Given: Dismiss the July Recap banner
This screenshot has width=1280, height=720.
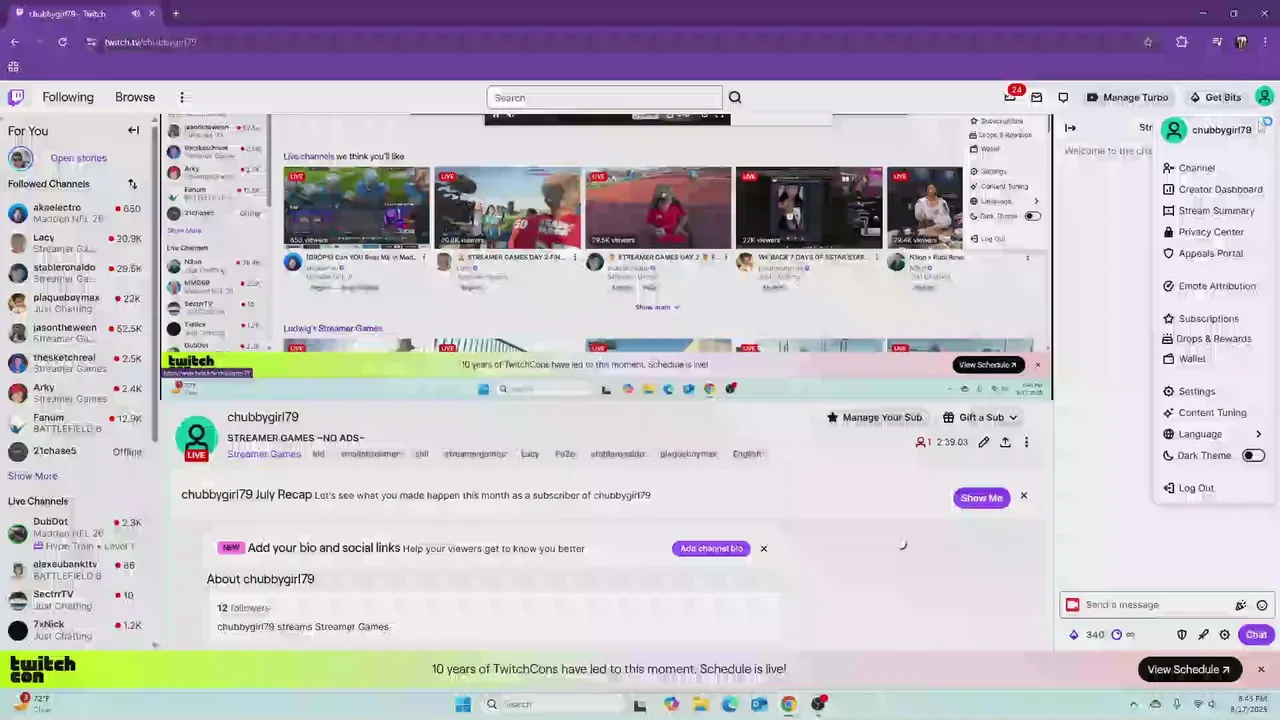Looking at the screenshot, I should [1023, 496].
